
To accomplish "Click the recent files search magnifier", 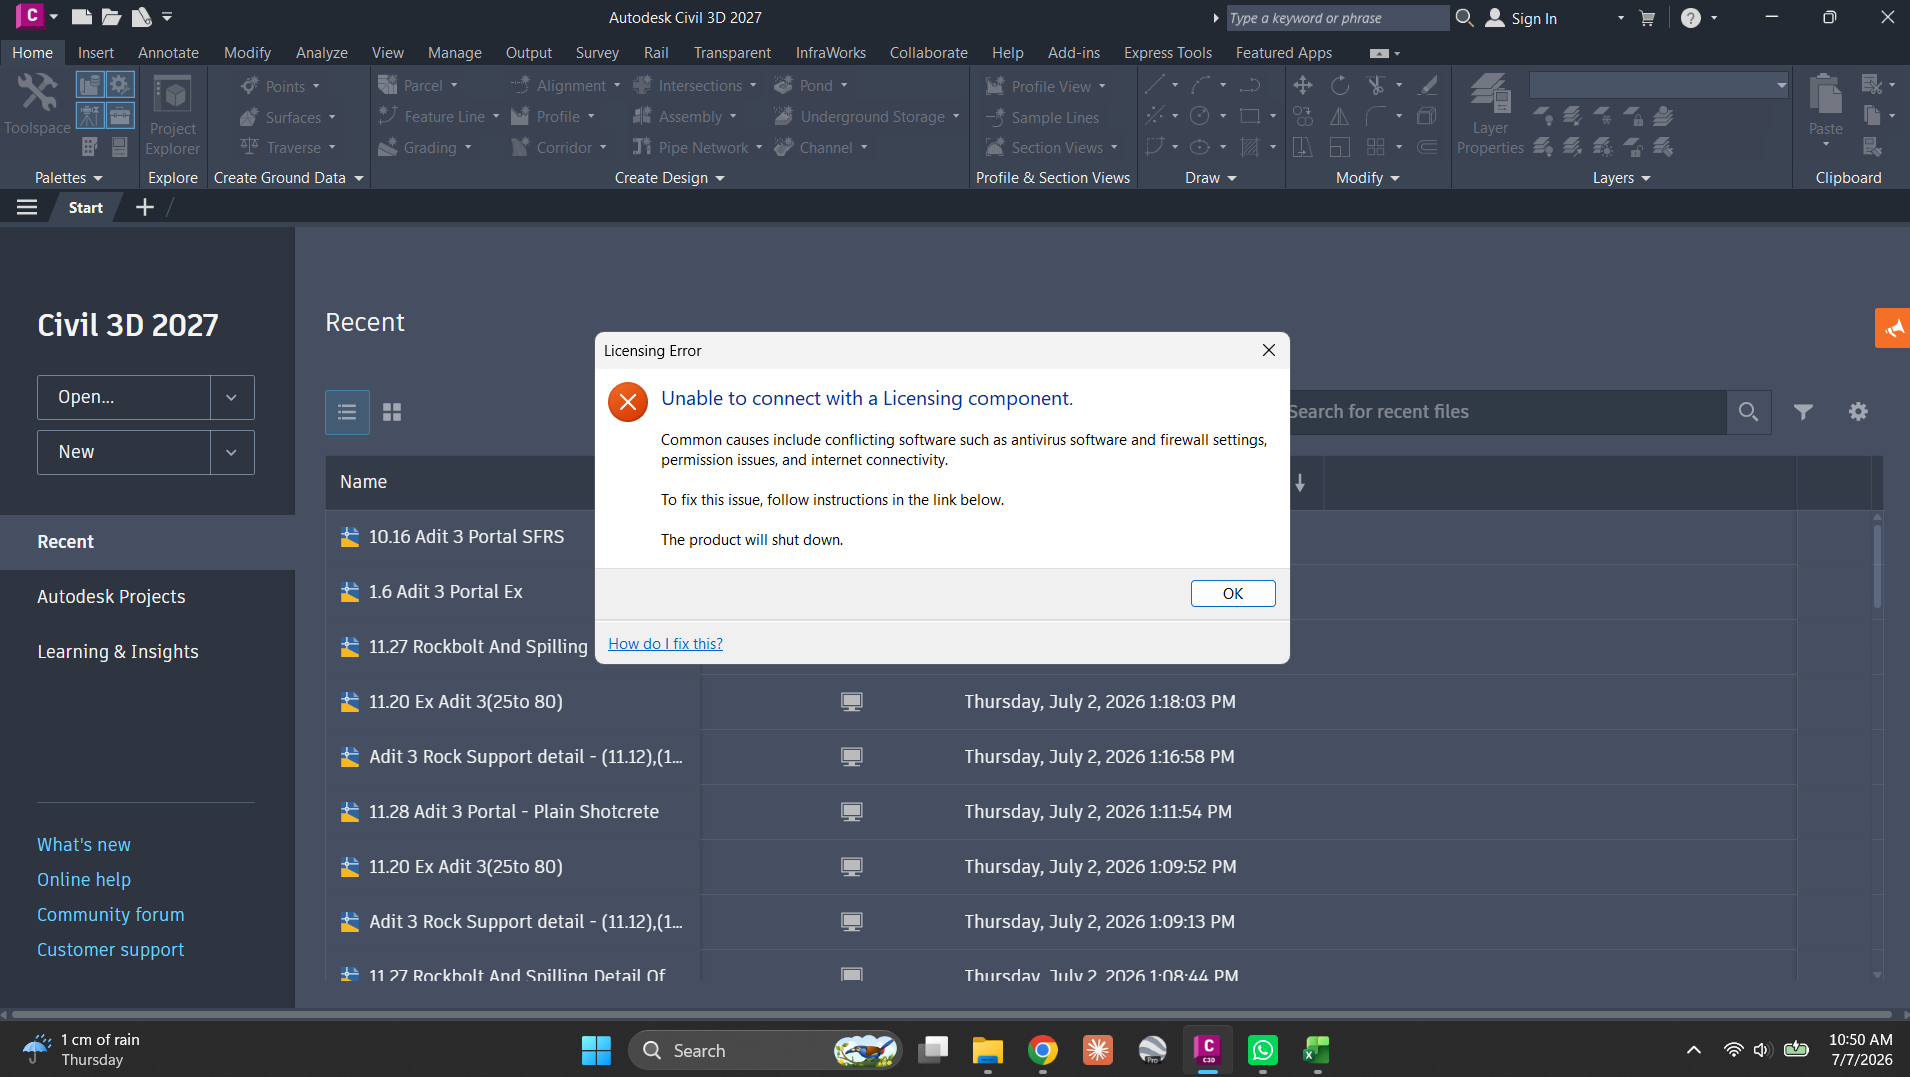I will 1748,412.
